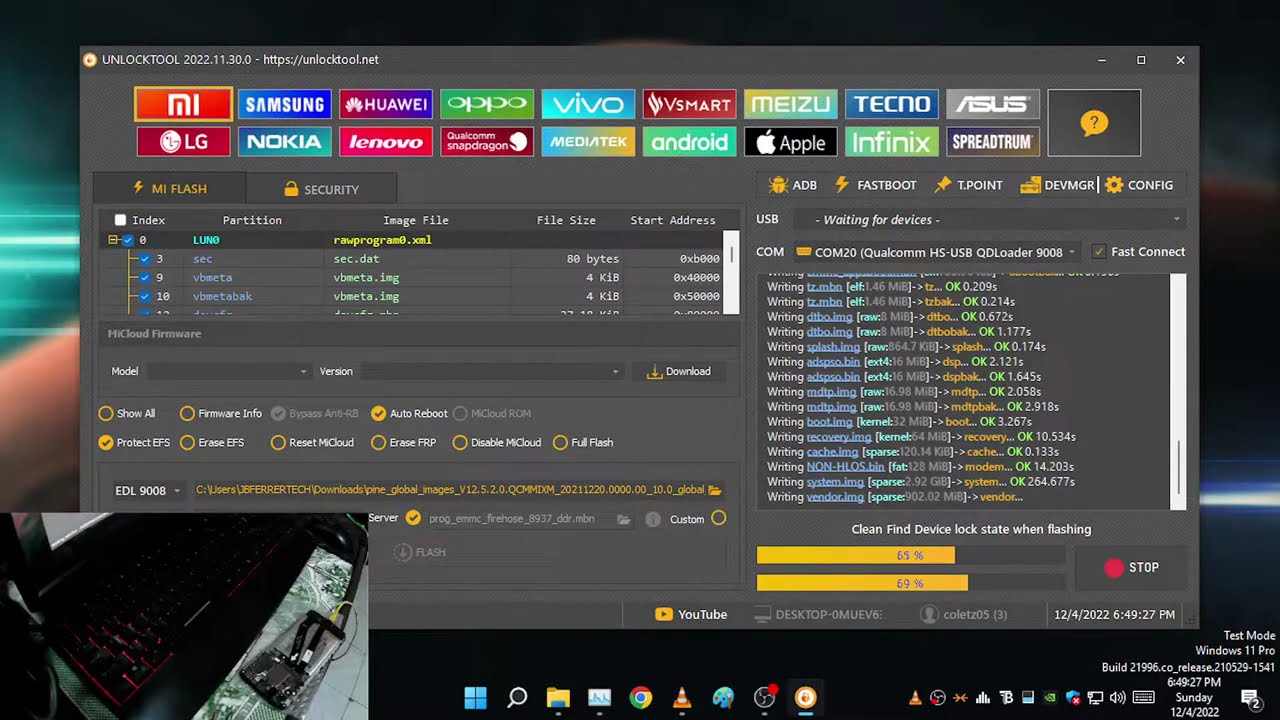Click the Download firmware button

point(679,371)
